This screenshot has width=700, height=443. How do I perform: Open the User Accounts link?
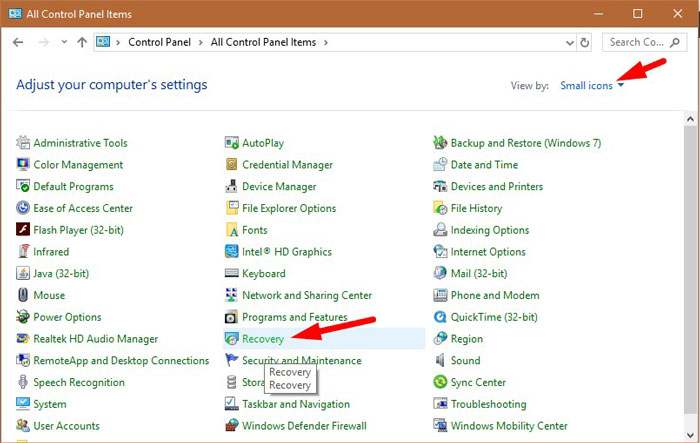point(66,426)
